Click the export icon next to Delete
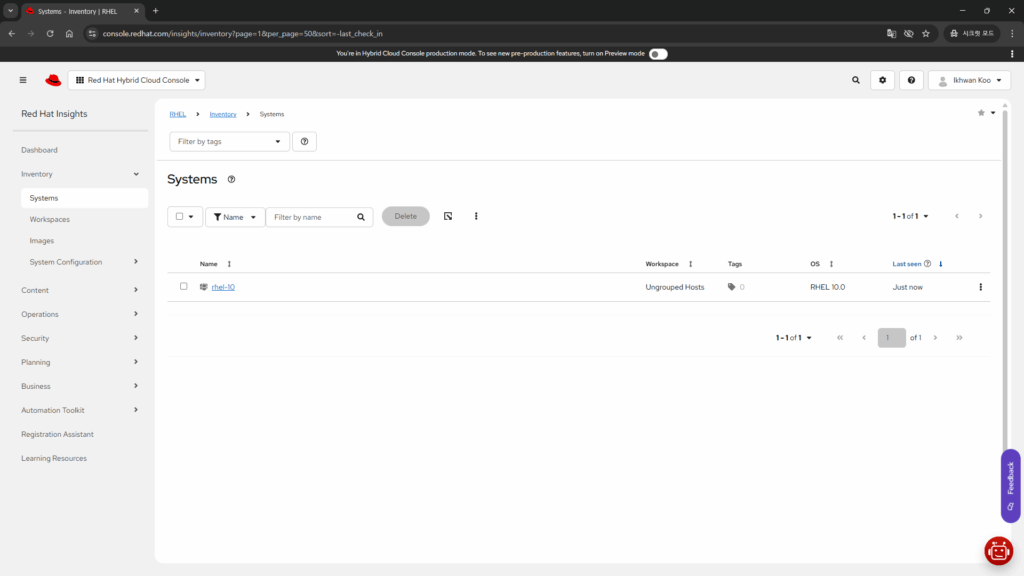The height and width of the screenshot is (576, 1024). 448,216
